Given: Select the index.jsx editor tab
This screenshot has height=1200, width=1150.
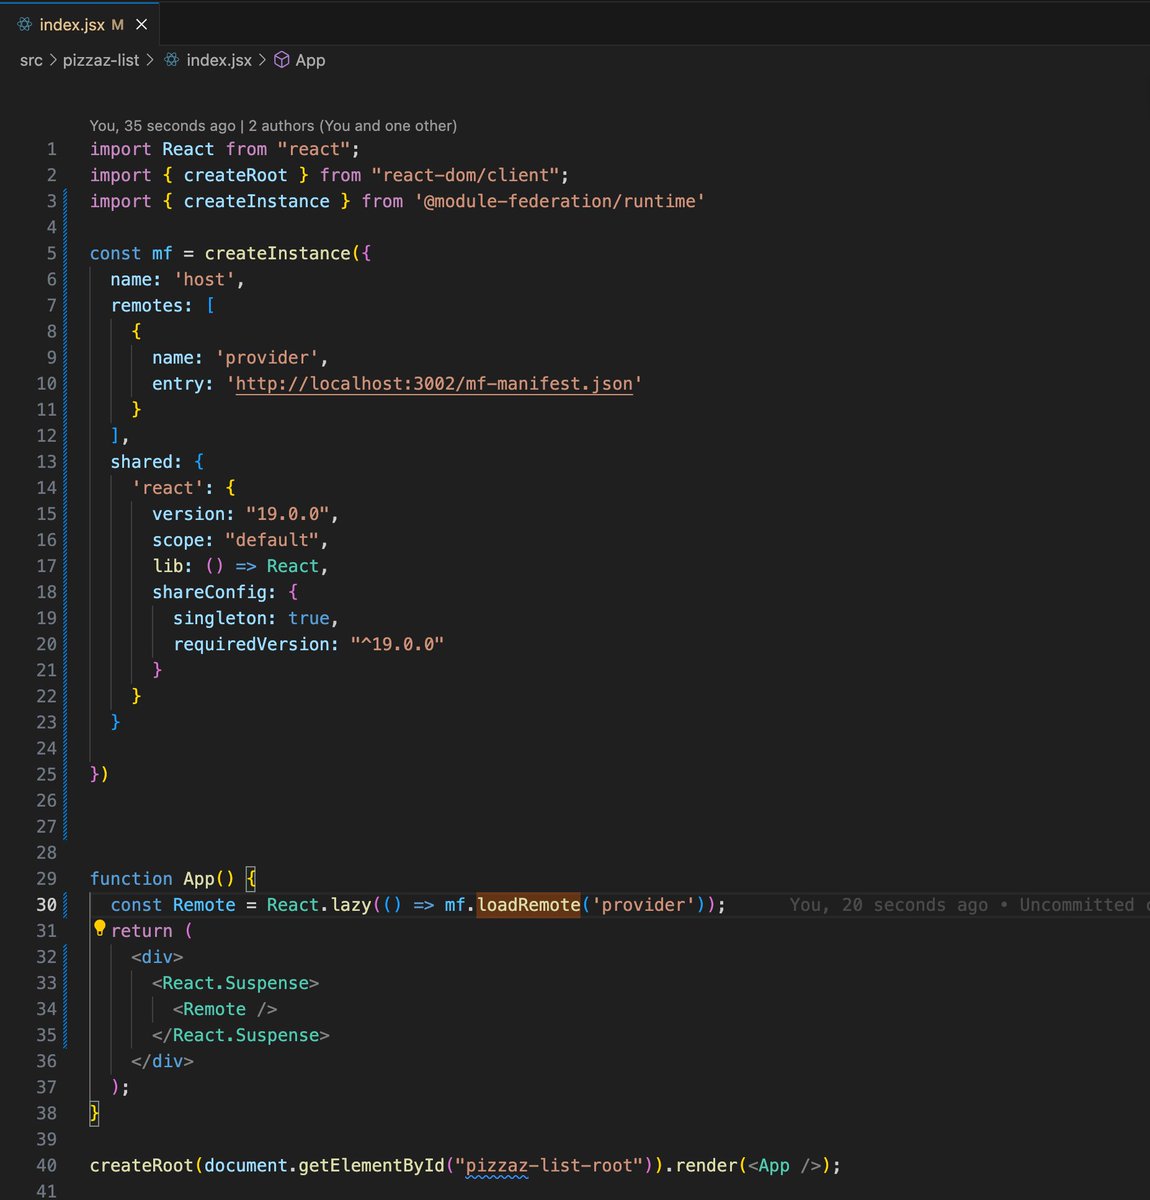Looking at the screenshot, I should pos(79,24).
